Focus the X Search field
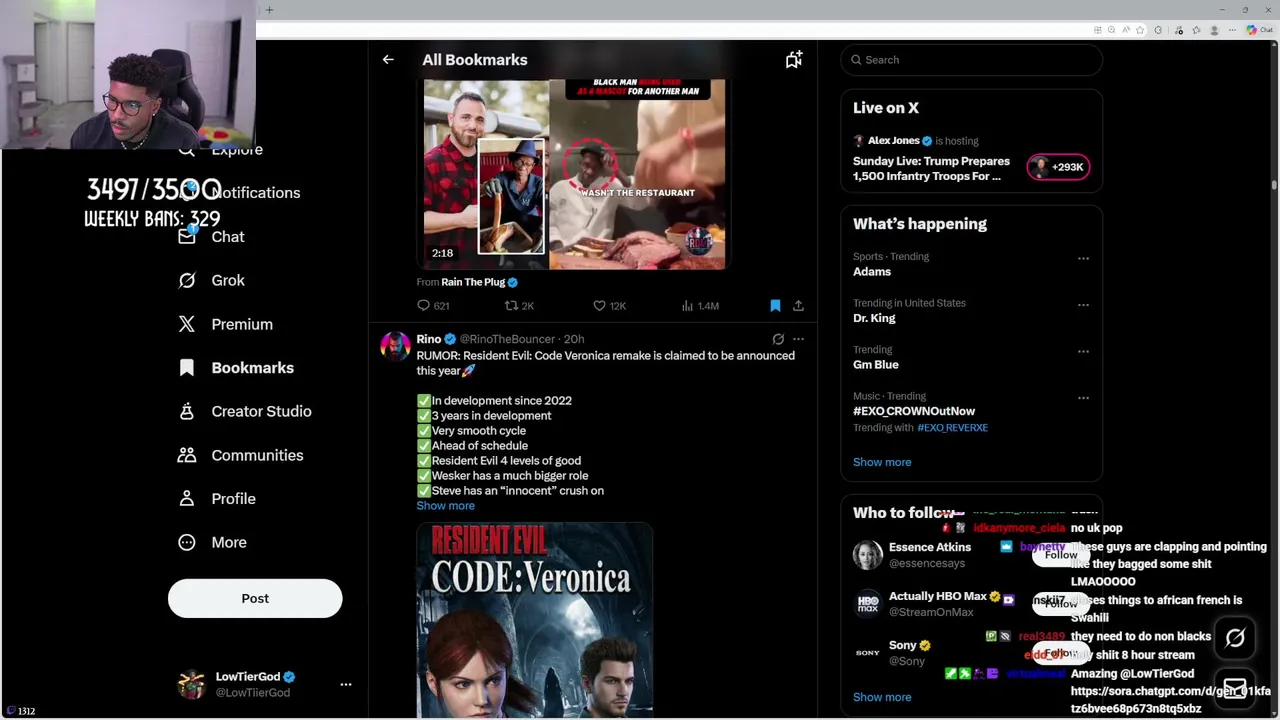 [x=971, y=60]
